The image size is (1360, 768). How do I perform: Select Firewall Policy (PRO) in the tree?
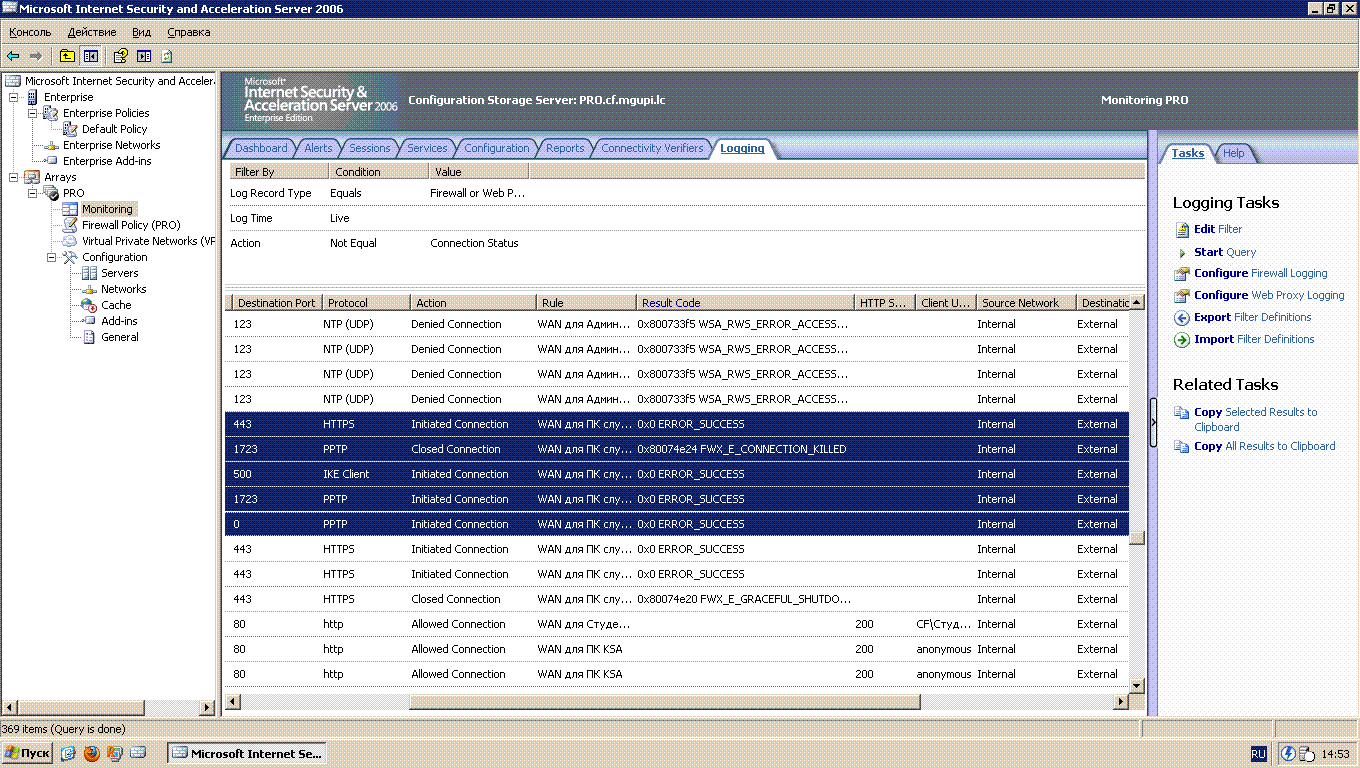(x=130, y=225)
